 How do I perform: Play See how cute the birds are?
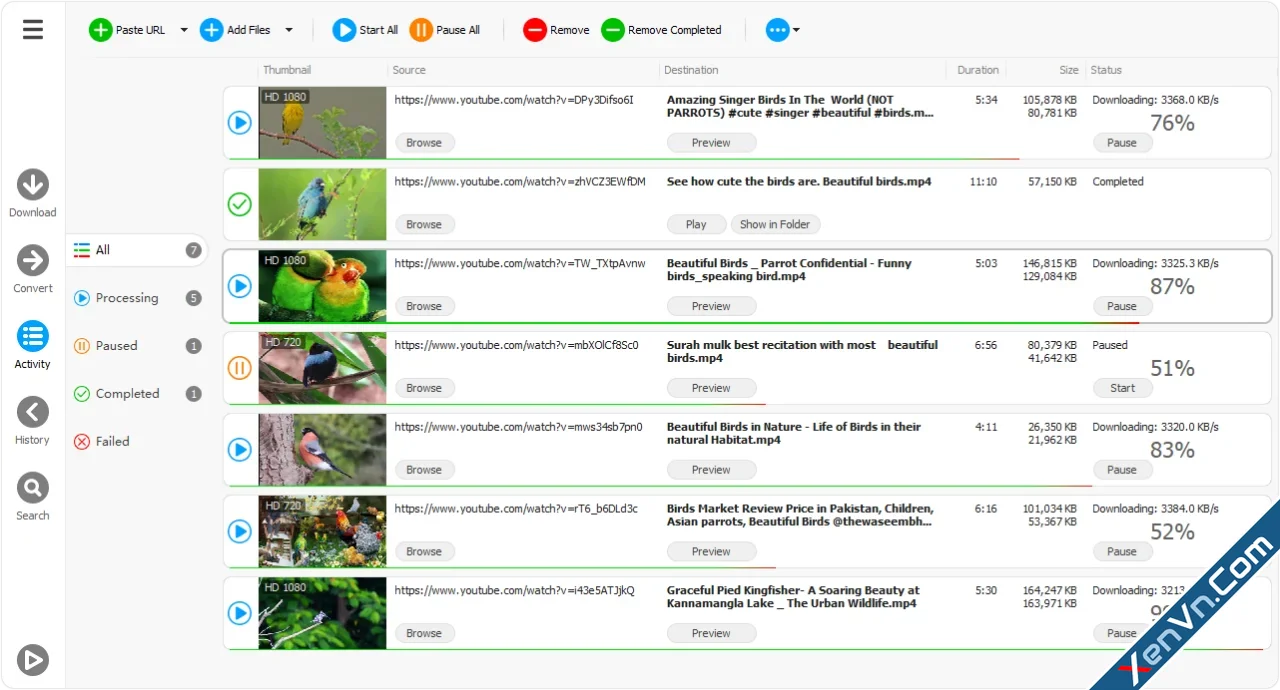pos(696,225)
